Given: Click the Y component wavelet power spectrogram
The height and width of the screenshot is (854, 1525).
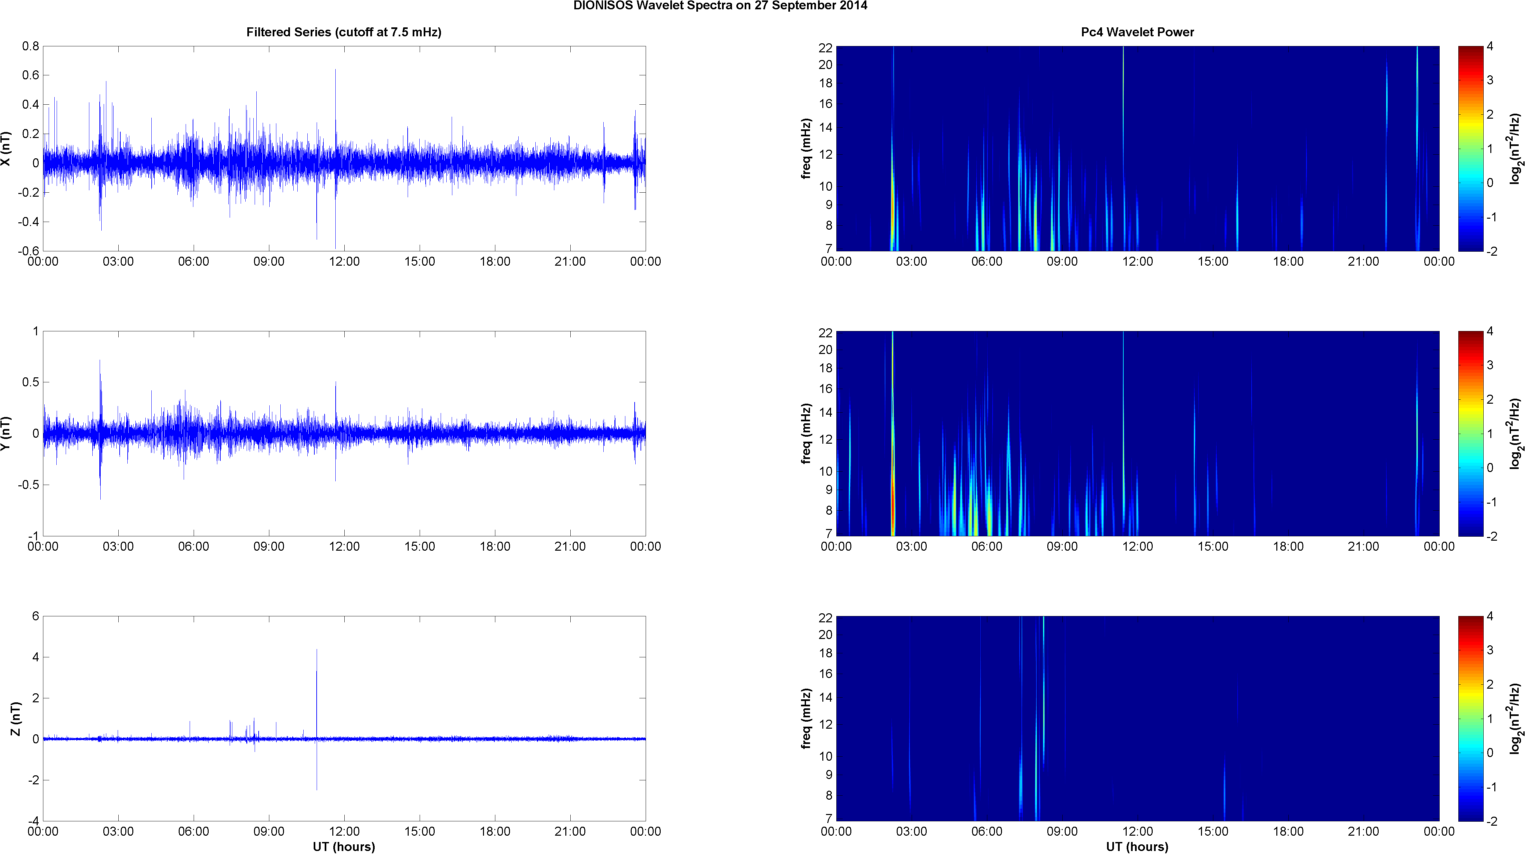Looking at the screenshot, I should pyautogui.click(x=1137, y=433).
